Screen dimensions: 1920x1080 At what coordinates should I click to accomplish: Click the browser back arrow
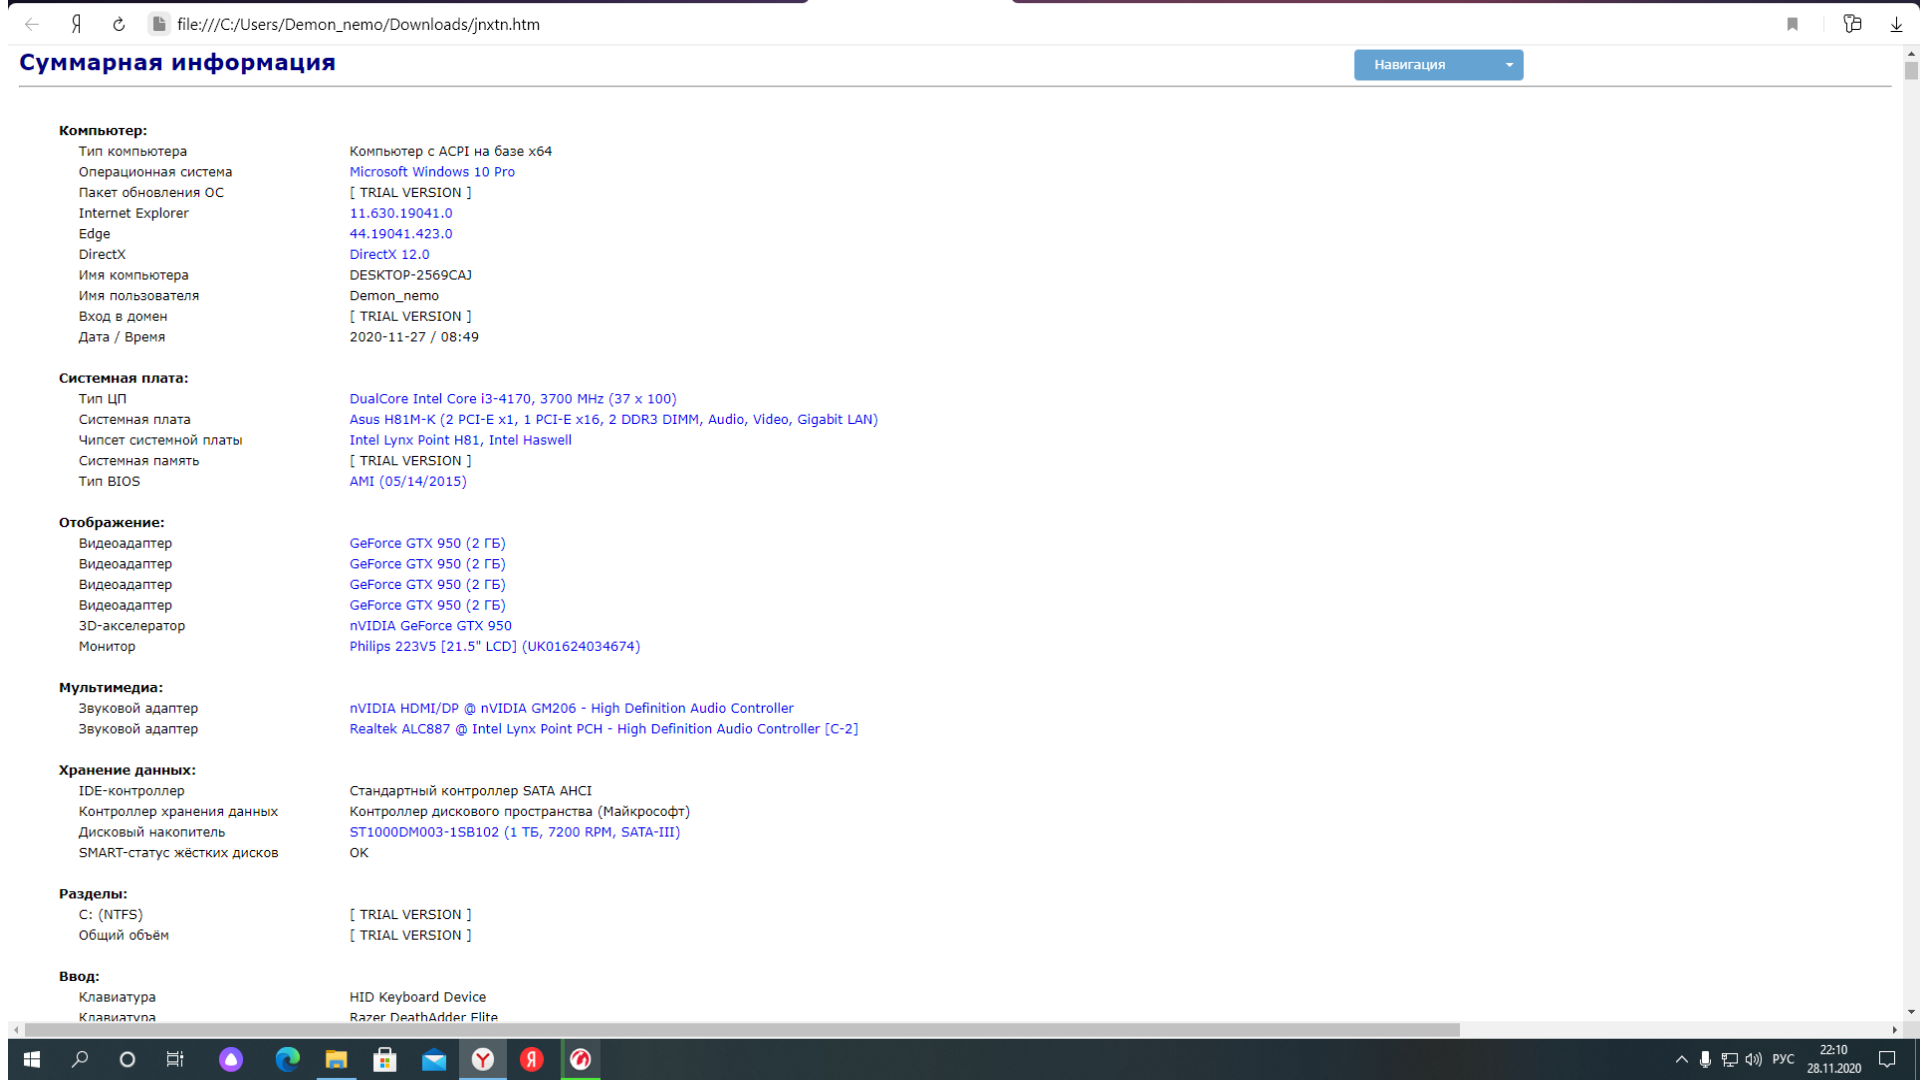(32, 24)
